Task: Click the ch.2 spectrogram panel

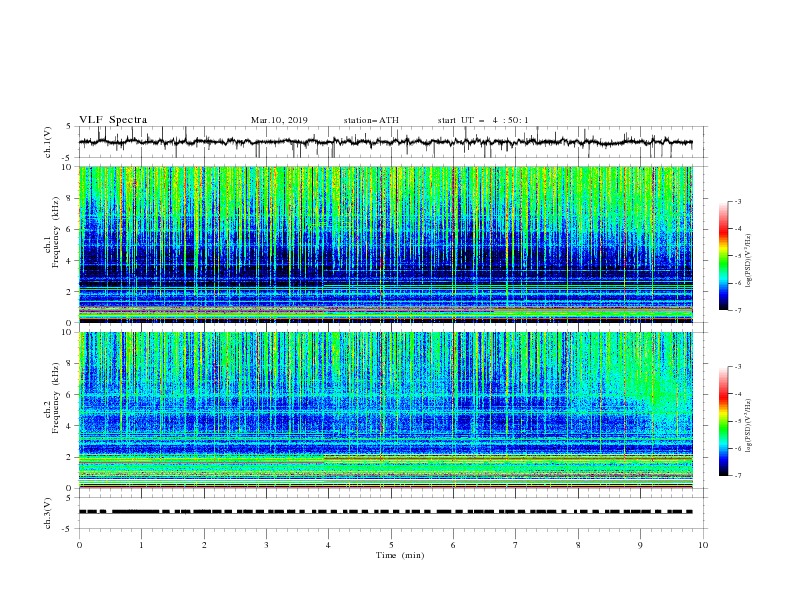Action: point(386,410)
